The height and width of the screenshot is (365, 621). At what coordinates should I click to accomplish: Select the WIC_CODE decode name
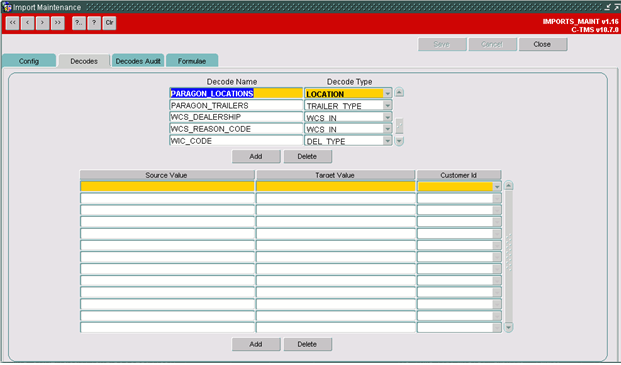236,141
